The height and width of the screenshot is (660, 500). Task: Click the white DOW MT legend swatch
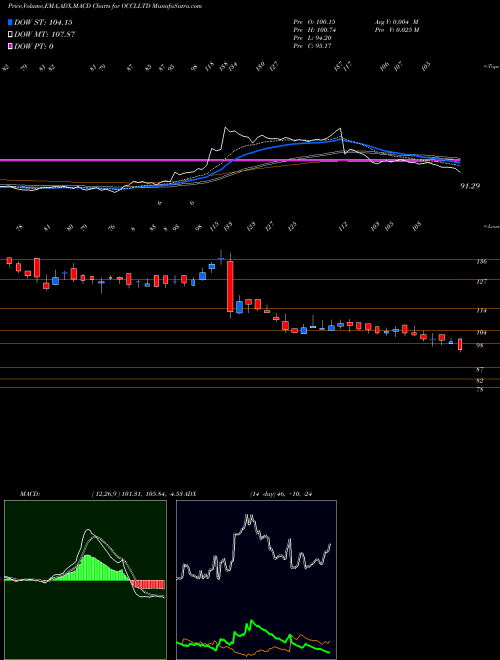click(x=11, y=35)
